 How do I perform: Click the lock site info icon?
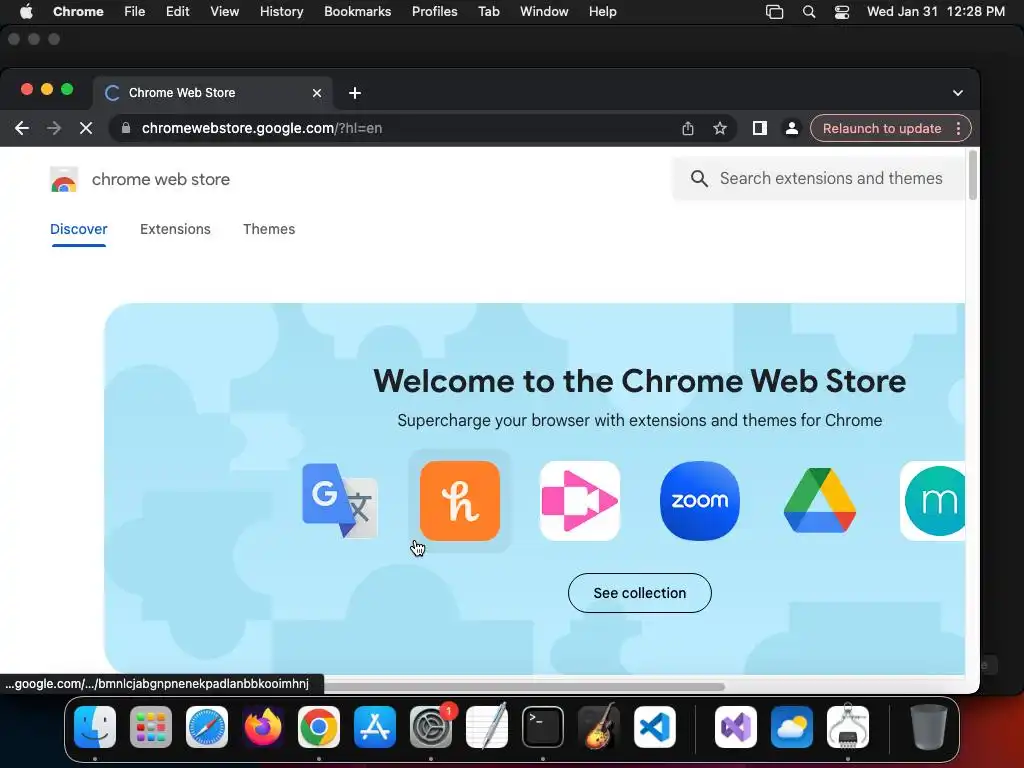126,128
